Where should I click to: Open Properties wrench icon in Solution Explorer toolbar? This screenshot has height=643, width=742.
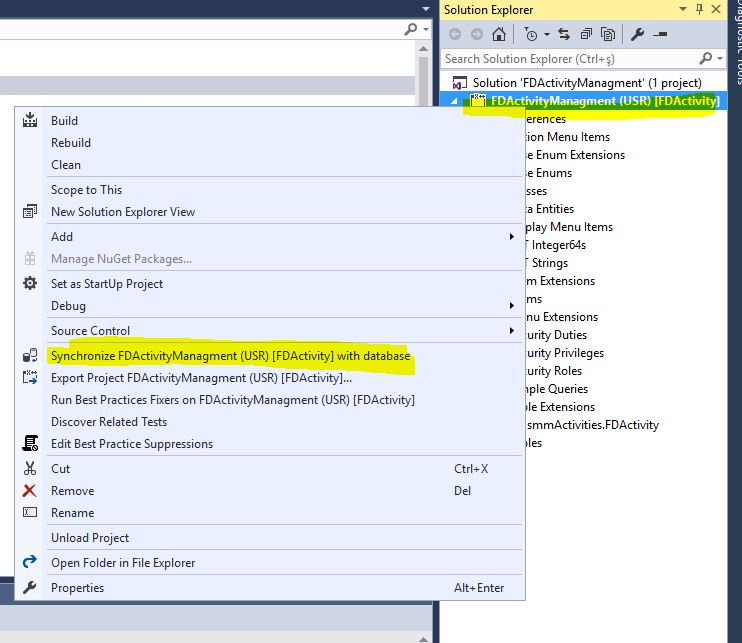point(637,34)
